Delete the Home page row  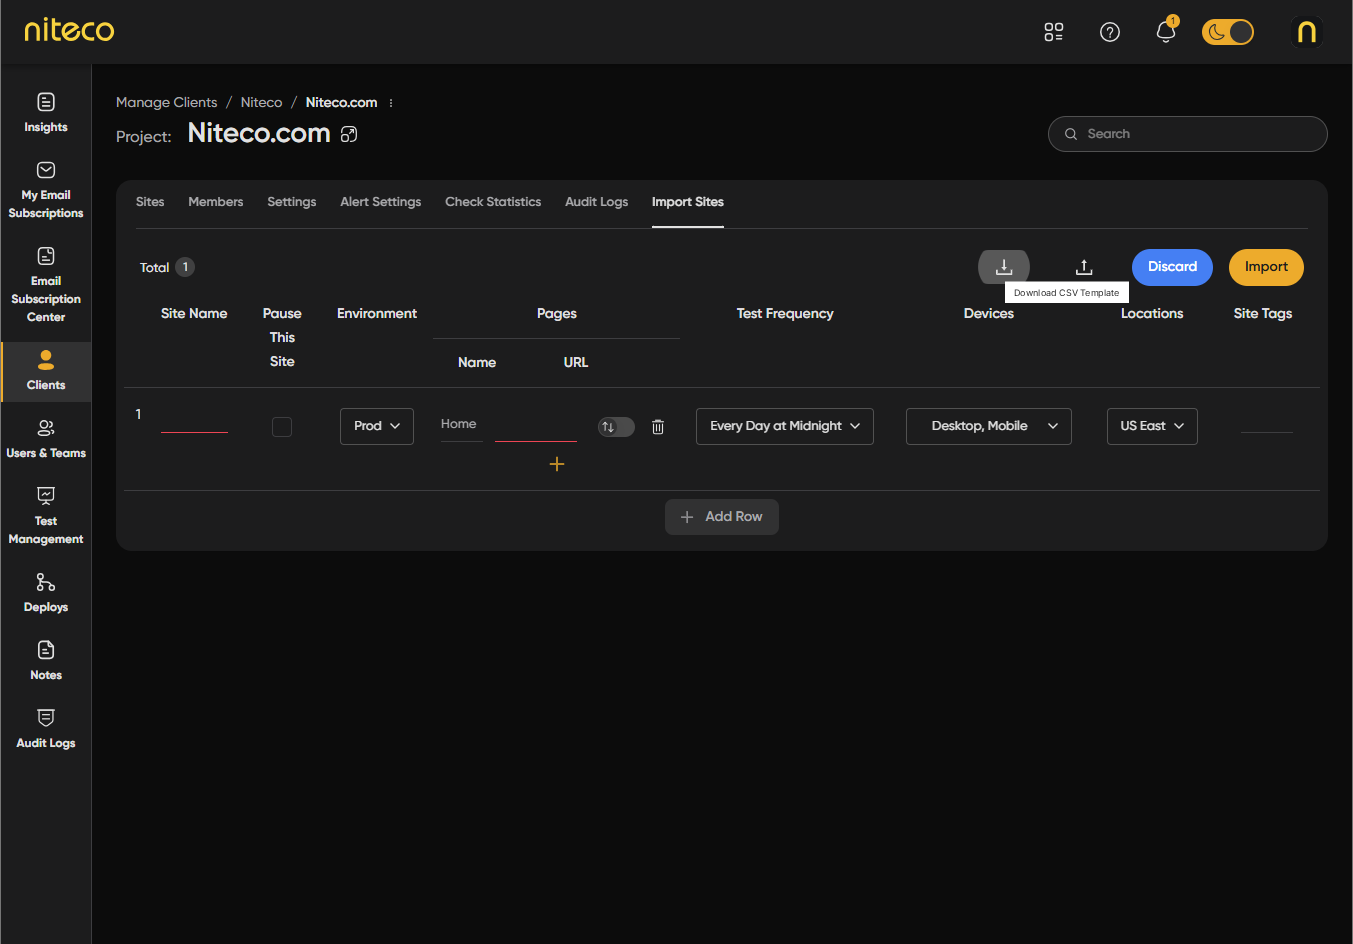click(x=658, y=427)
